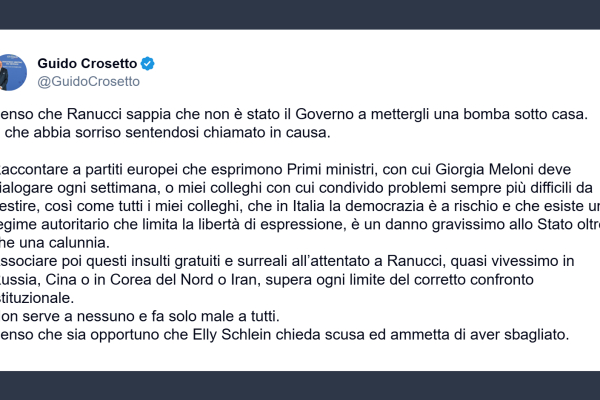
Task: Click the blue verified badge icon
Action: coord(147,64)
